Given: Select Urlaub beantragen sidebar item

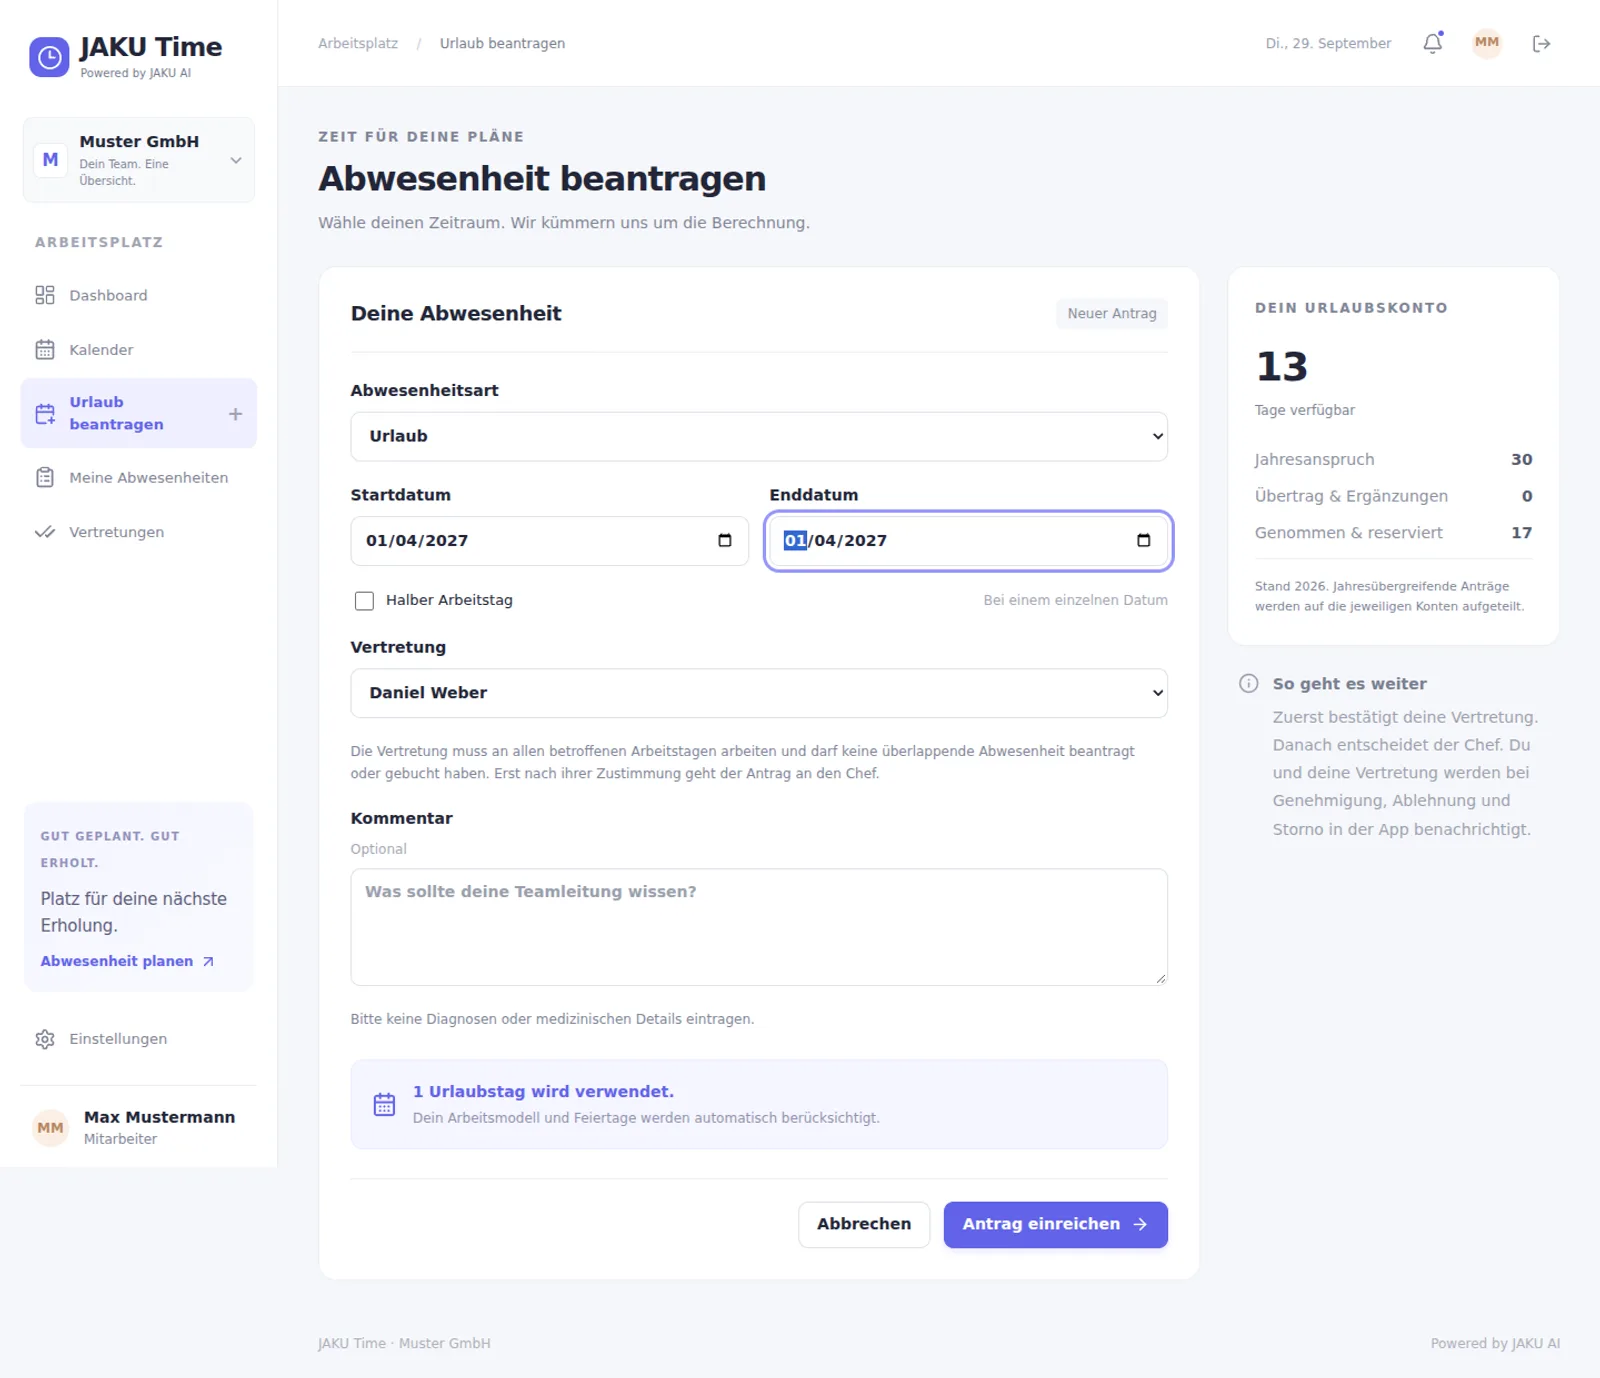Looking at the screenshot, I should [139, 413].
